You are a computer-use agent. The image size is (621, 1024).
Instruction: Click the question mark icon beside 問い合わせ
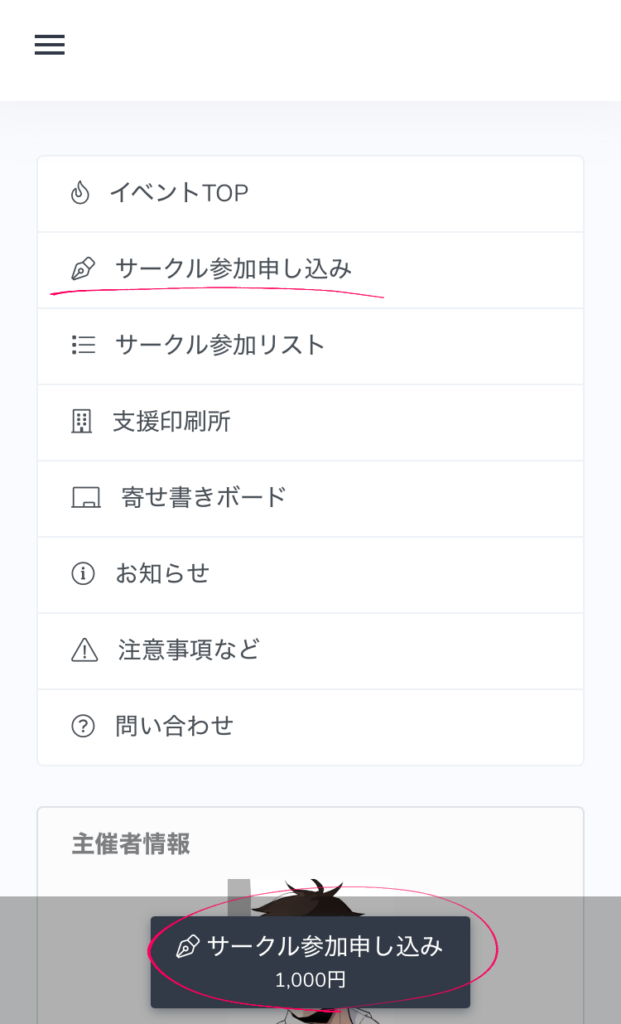[x=83, y=726]
